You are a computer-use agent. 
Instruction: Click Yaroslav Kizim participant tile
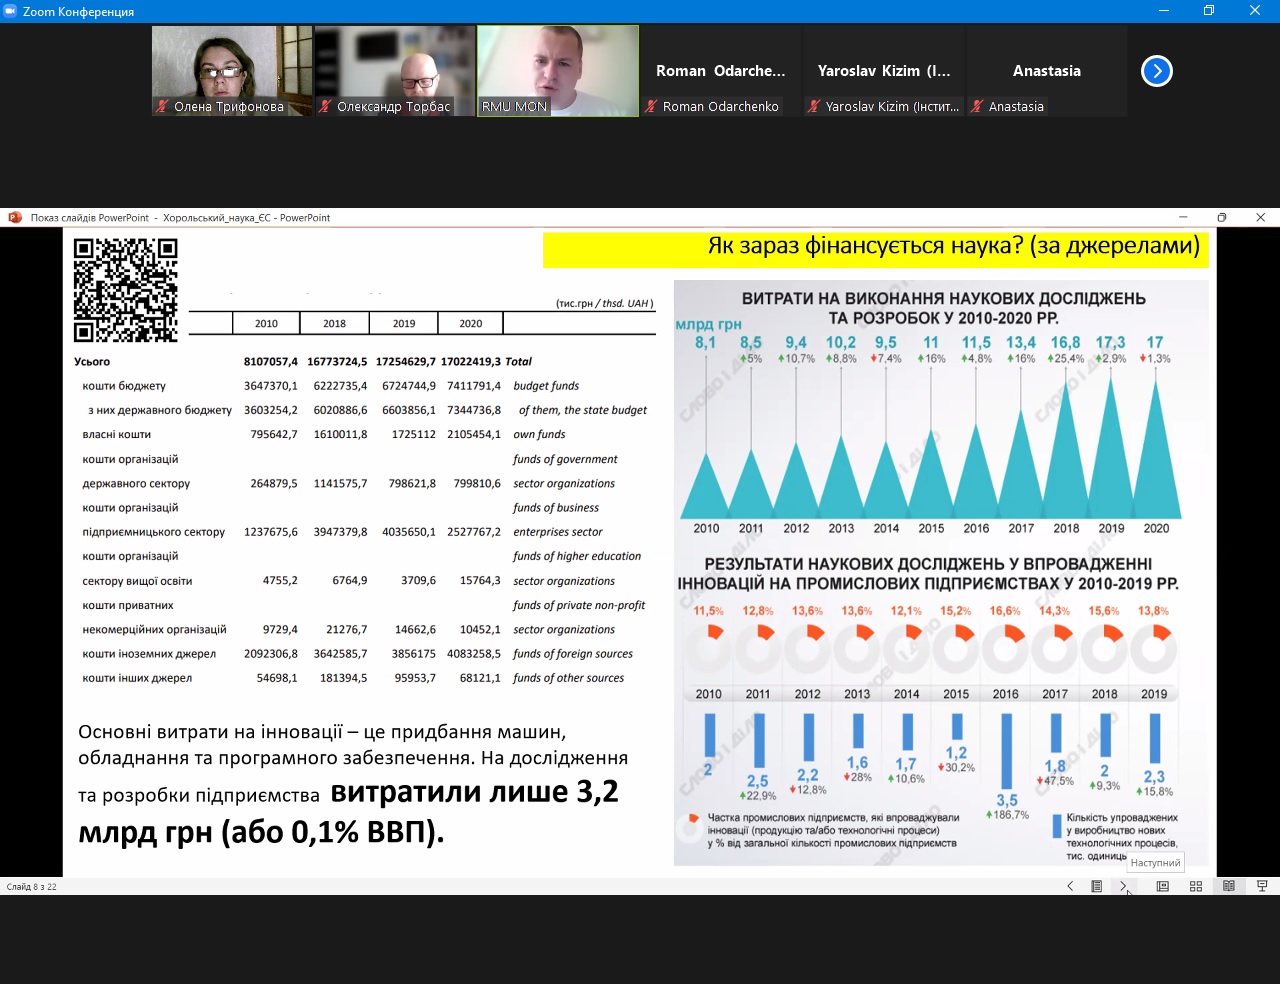point(884,70)
